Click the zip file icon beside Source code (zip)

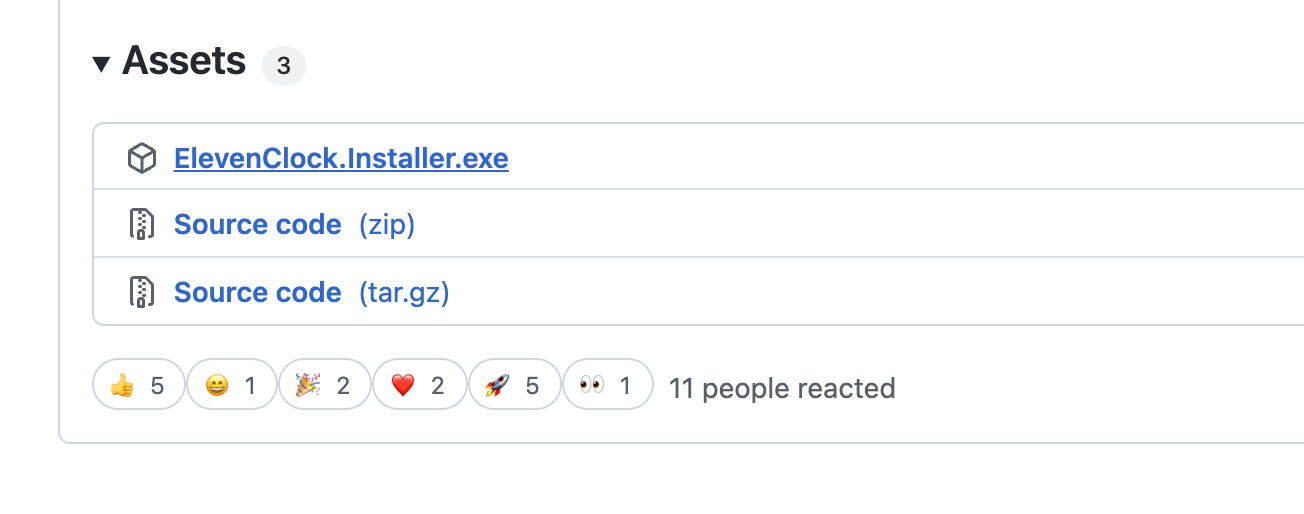pyautogui.click(x=142, y=224)
